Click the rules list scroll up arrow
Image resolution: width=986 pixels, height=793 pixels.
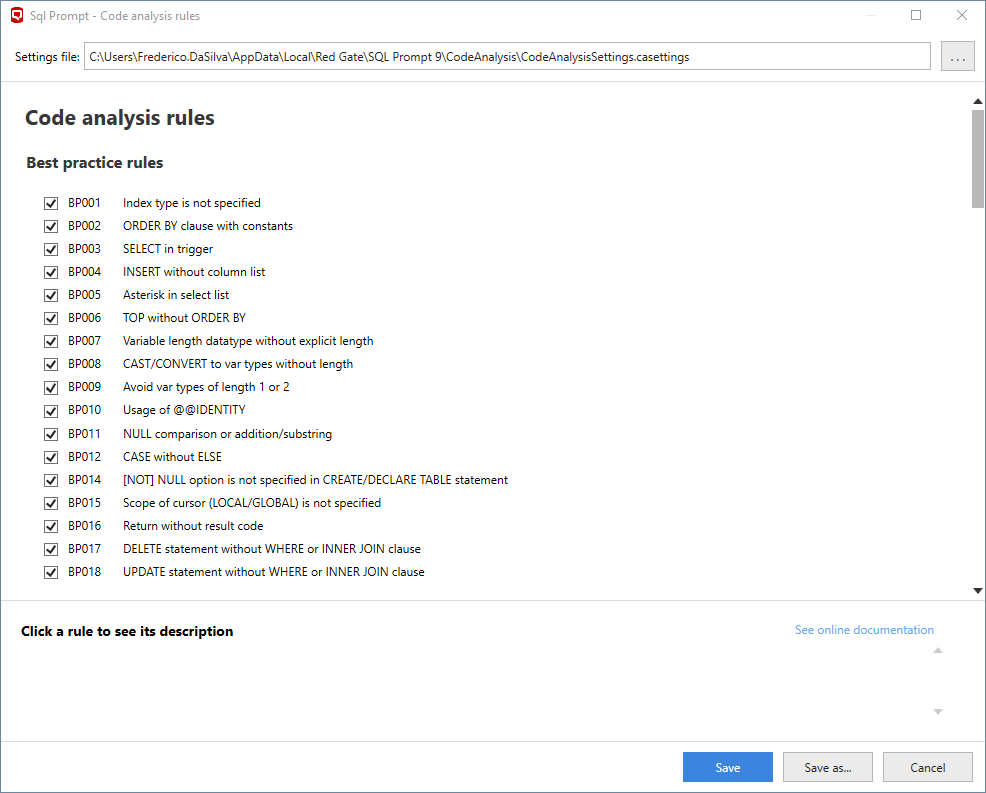point(977,101)
